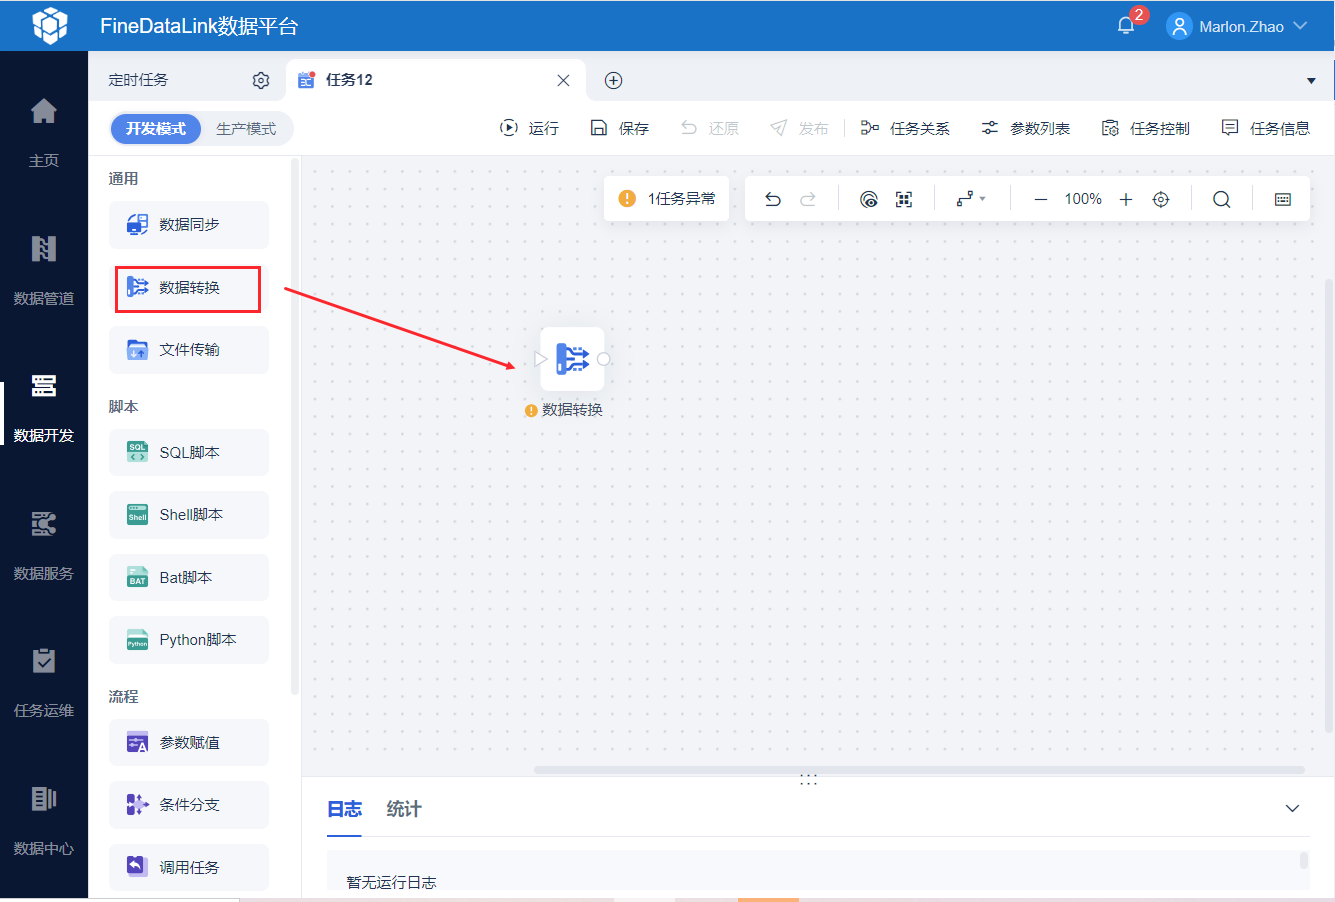Viewport: 1335px width, 902px height.
Task: Select the 条件分支 component
Action: 189,805
